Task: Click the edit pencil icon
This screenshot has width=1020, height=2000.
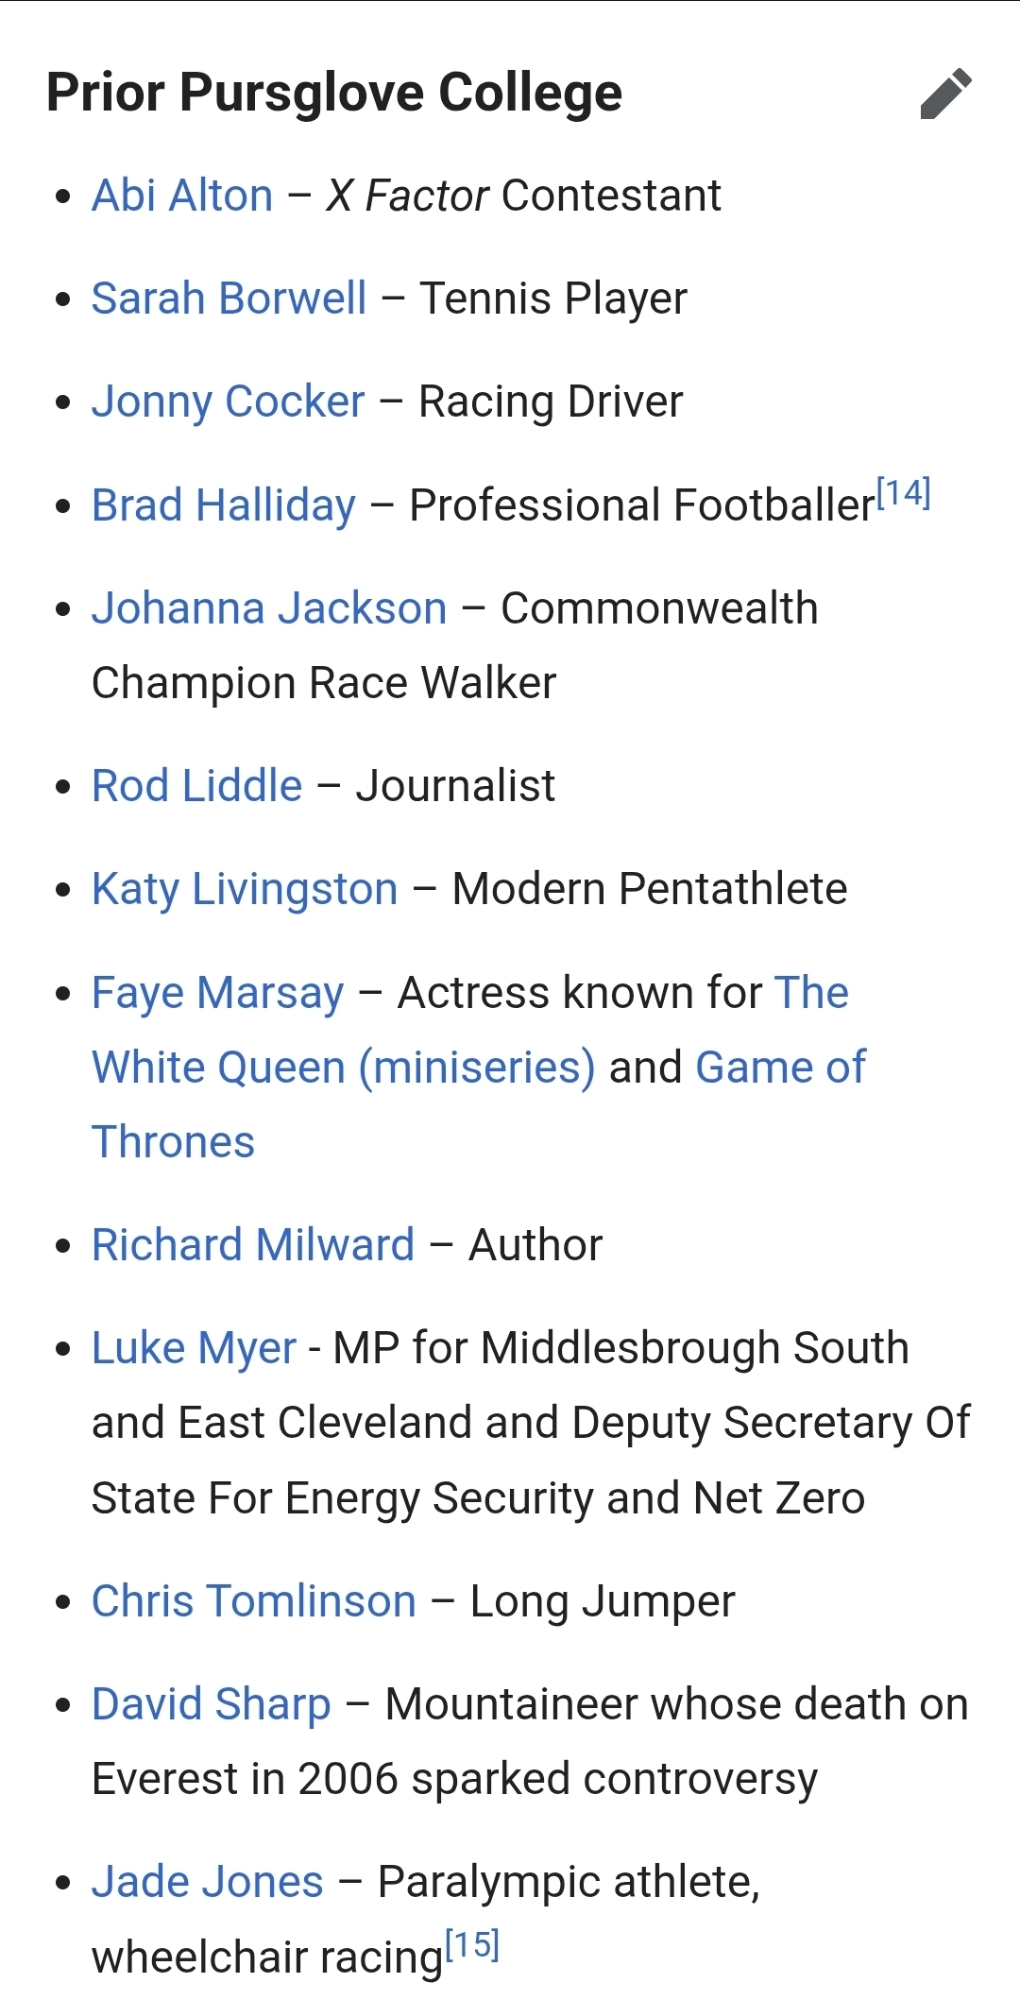Action: (946, 94)
